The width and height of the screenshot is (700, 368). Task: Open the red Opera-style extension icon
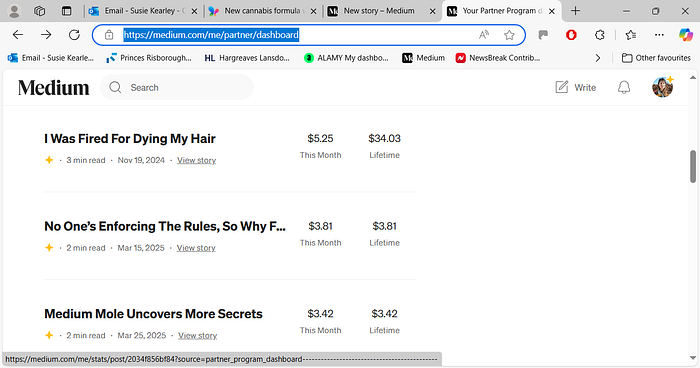click(571, 35)
